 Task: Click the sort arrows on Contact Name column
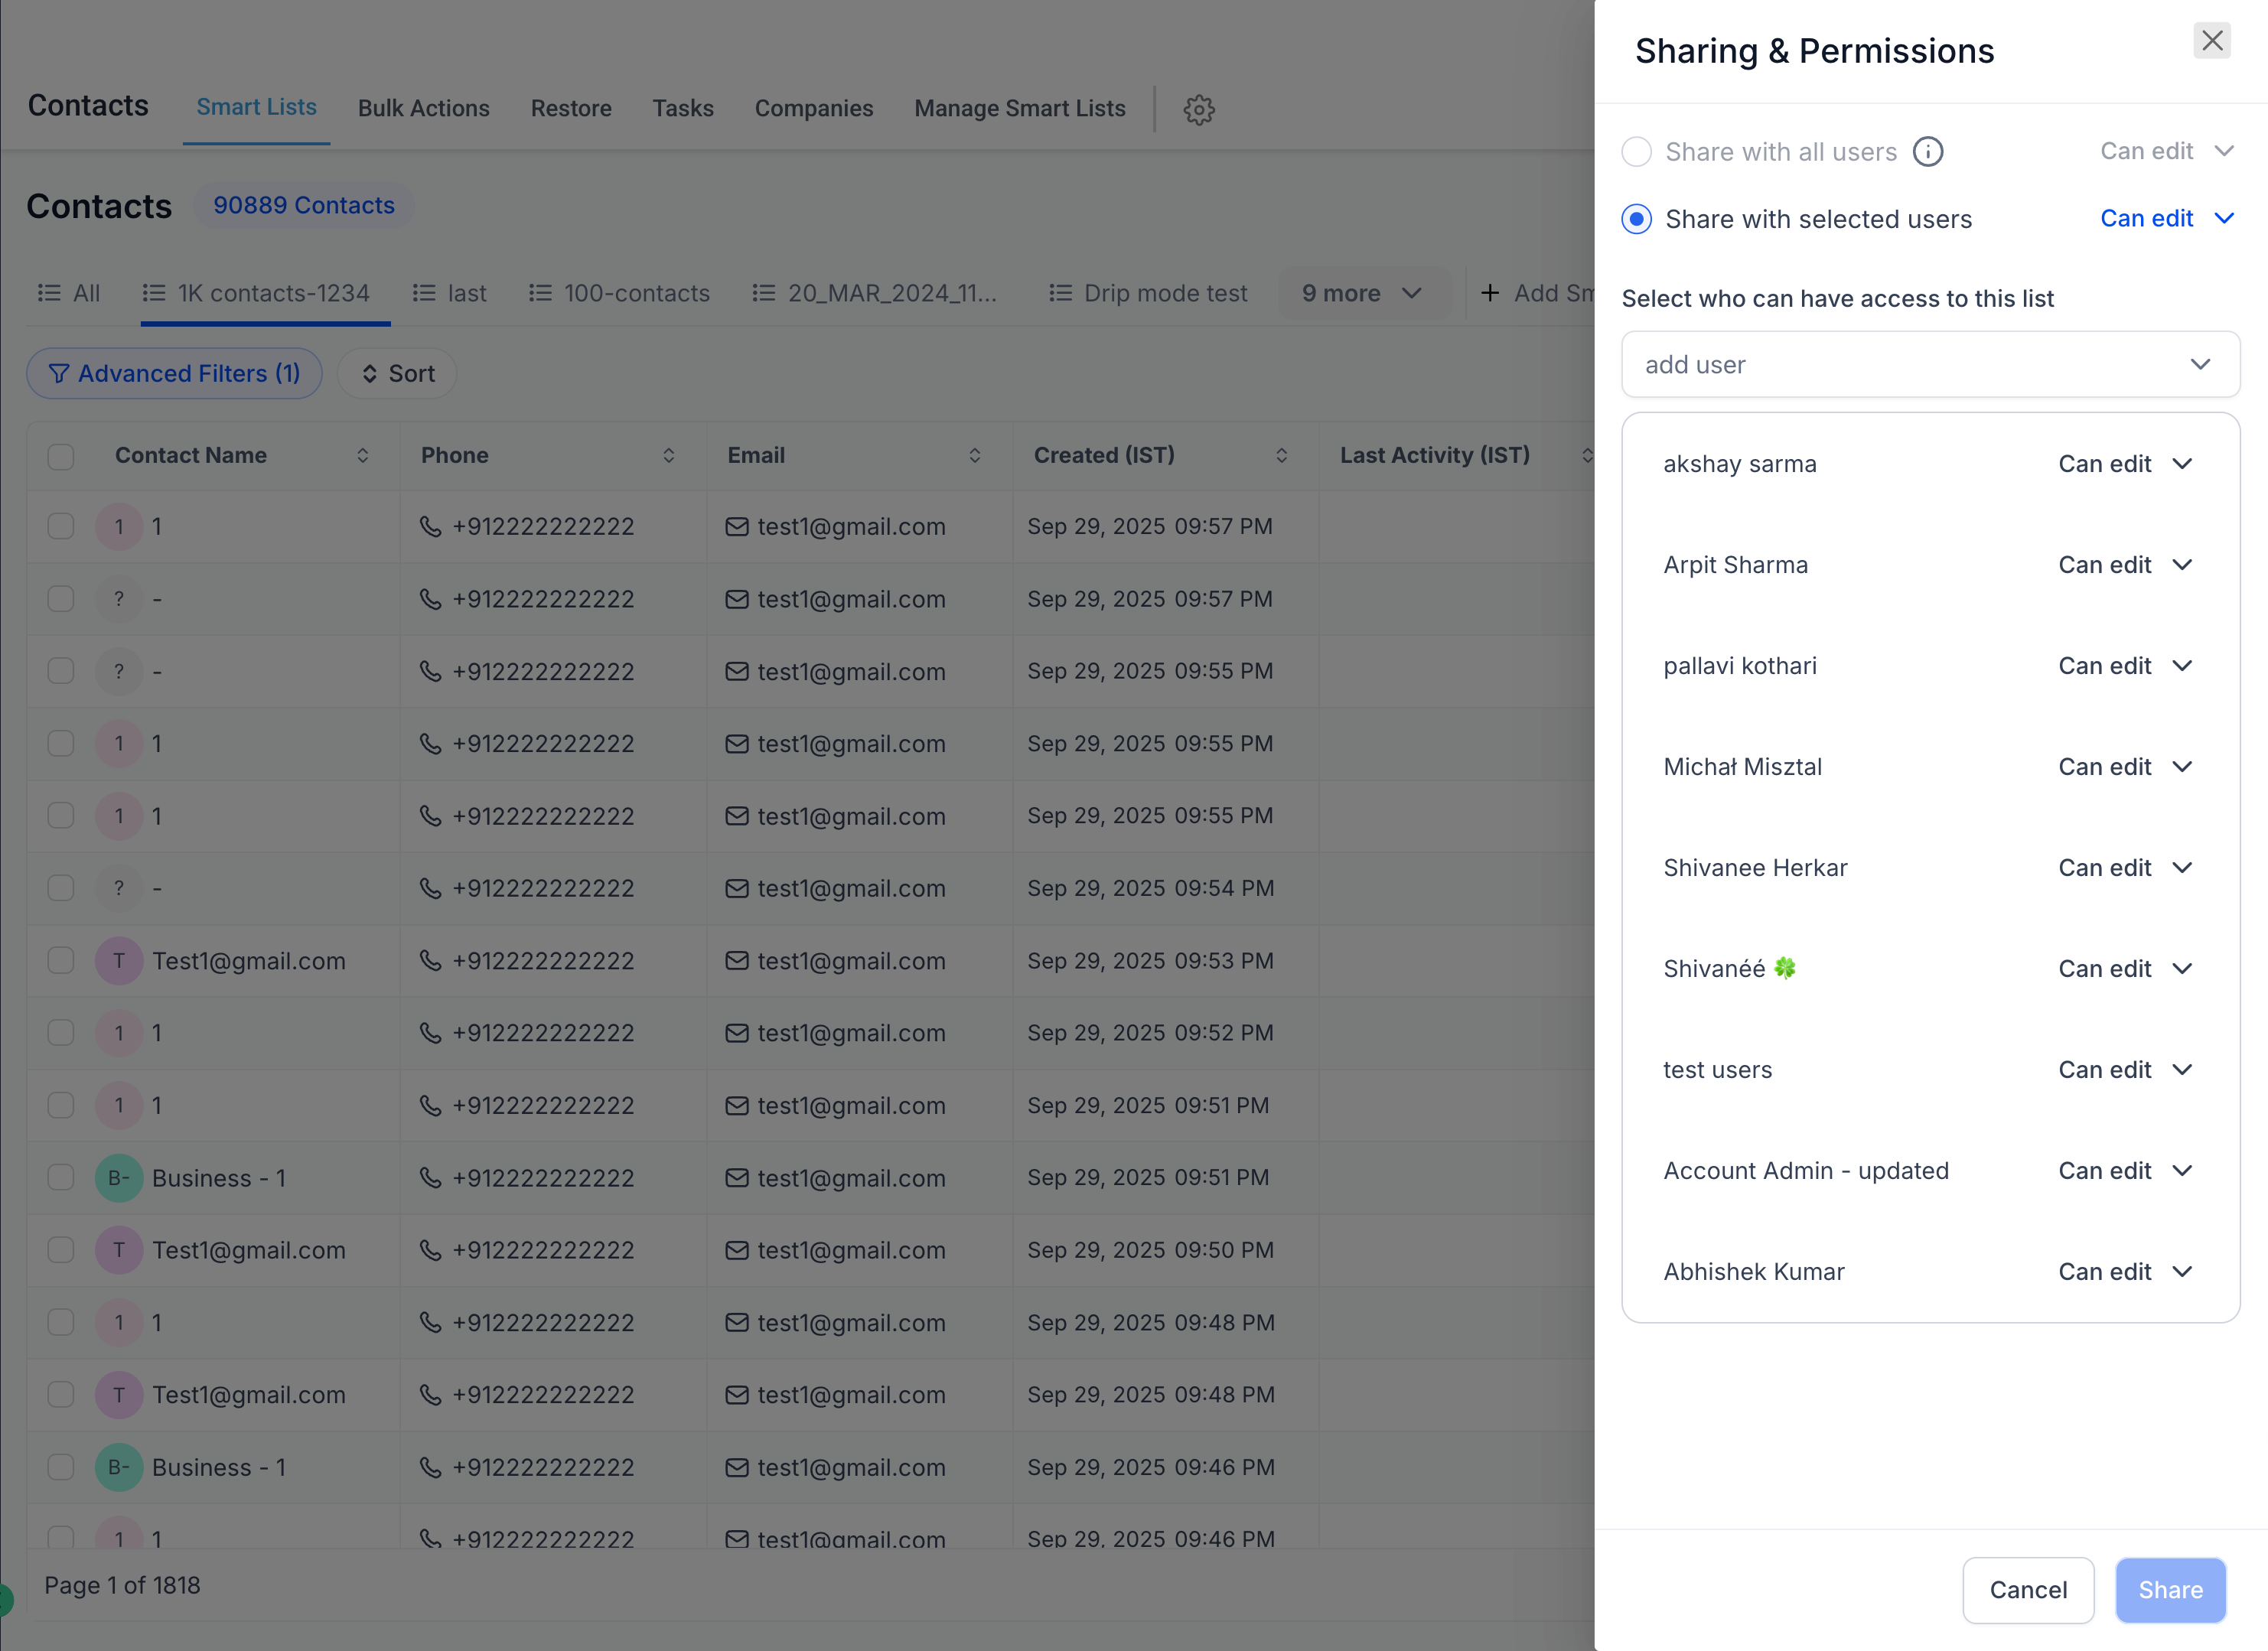pos(364,455)
